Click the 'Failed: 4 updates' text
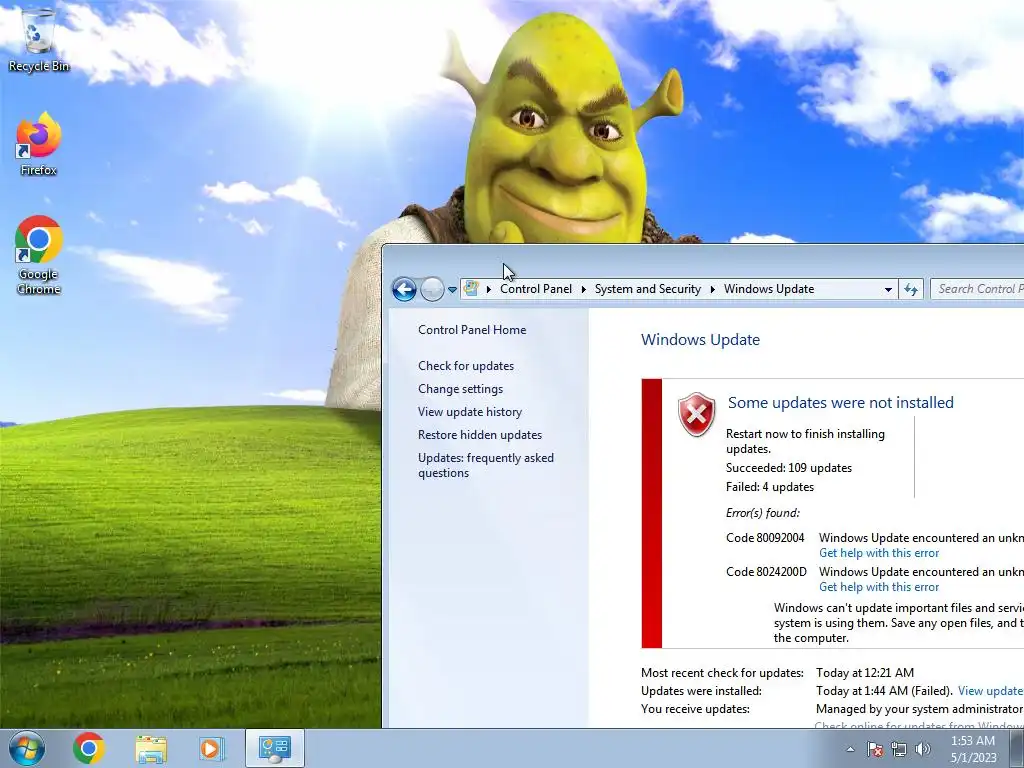The height and width of the screenshot is (768, 1024). (x=770, y=487)
